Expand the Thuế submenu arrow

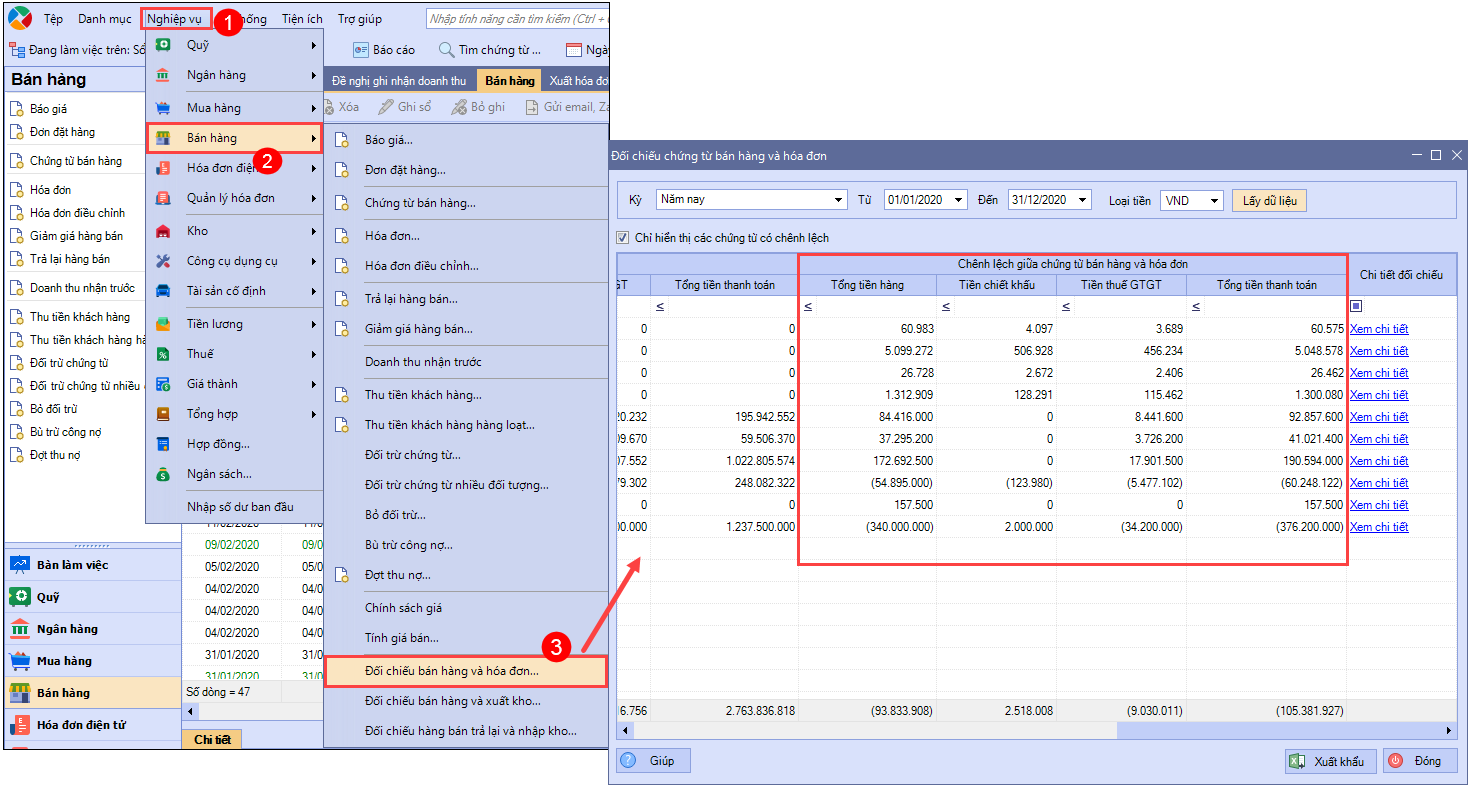pos(313,354)
